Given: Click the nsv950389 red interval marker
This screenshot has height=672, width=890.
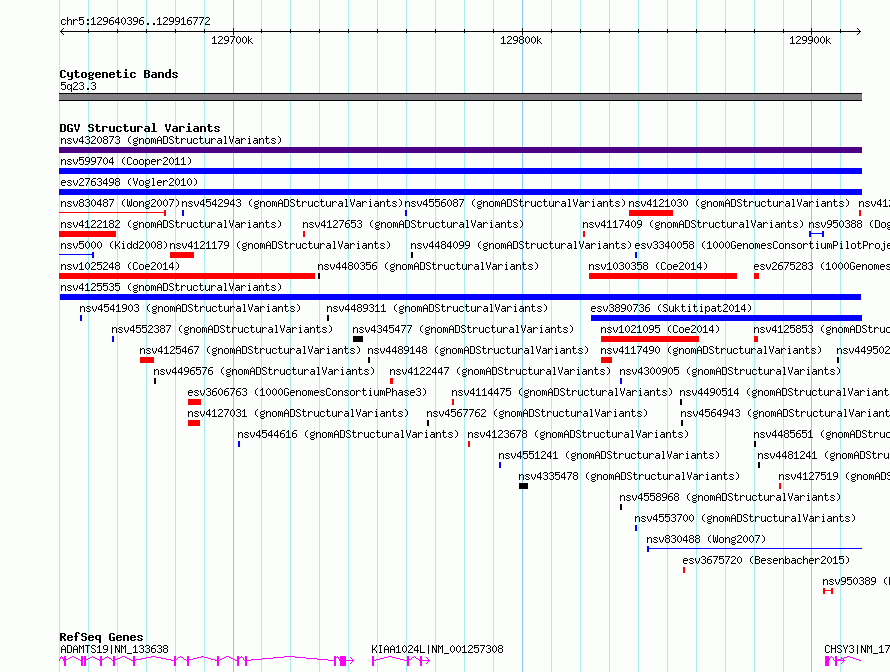Looking at the screenshot, I should point(828,591).
